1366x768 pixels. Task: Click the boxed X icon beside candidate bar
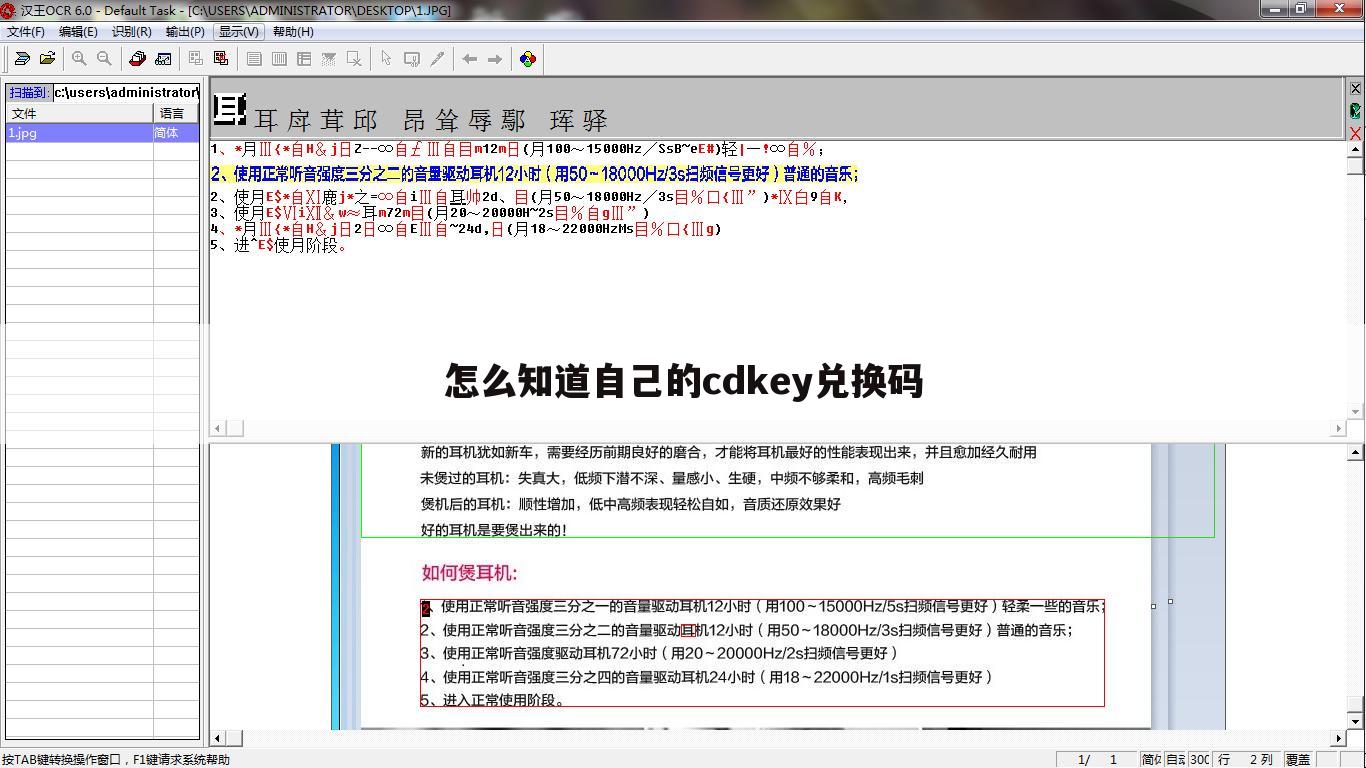(1356, 89)
